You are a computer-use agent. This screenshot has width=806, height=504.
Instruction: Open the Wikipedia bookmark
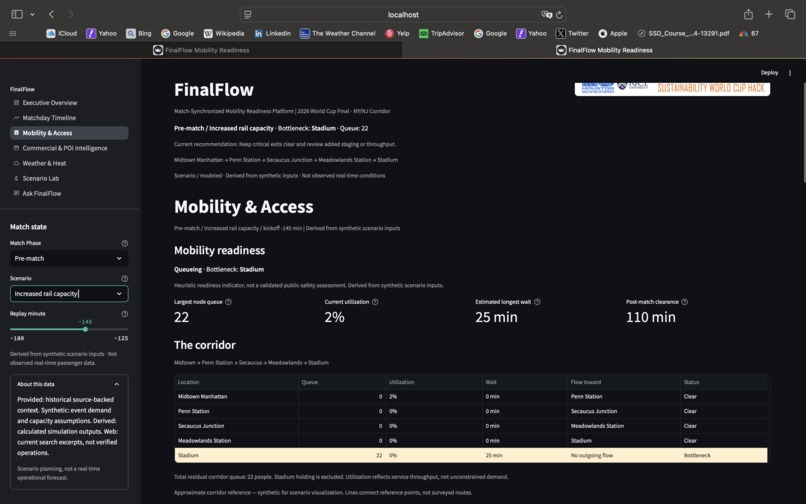point(224,33)
